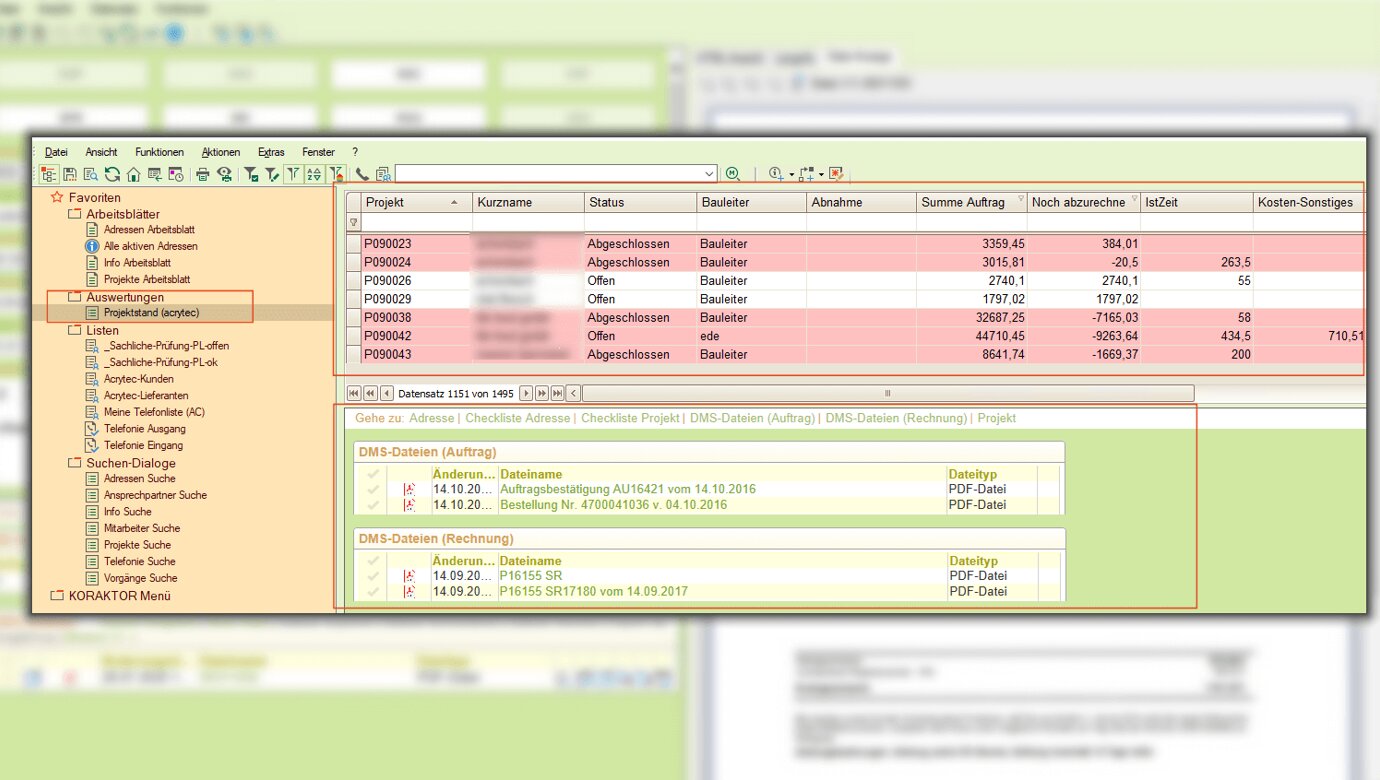Screen dimensions: 1380x780
Task: Click the printer icon in toolbar
Action: coord(203,174)
